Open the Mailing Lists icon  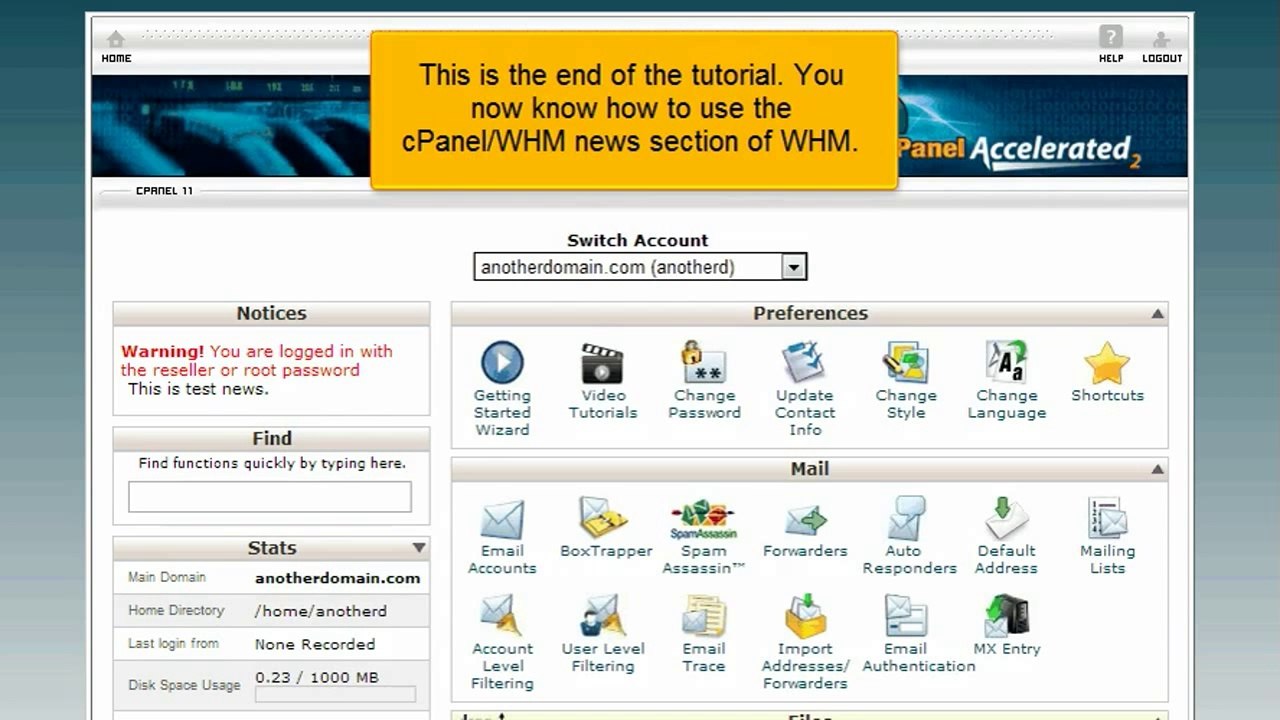point(1107,519)
